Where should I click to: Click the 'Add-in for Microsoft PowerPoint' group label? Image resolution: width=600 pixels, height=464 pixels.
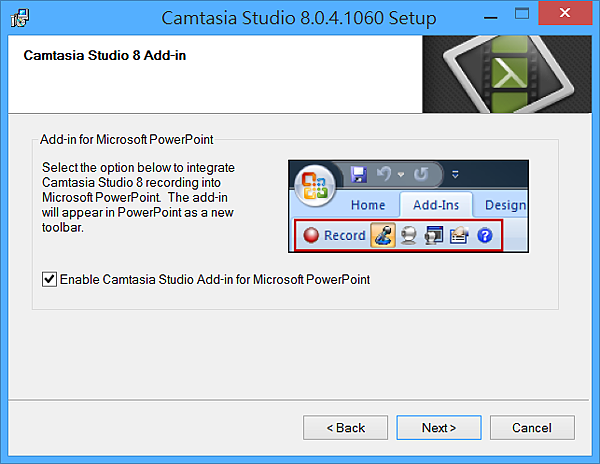point(127,140)
